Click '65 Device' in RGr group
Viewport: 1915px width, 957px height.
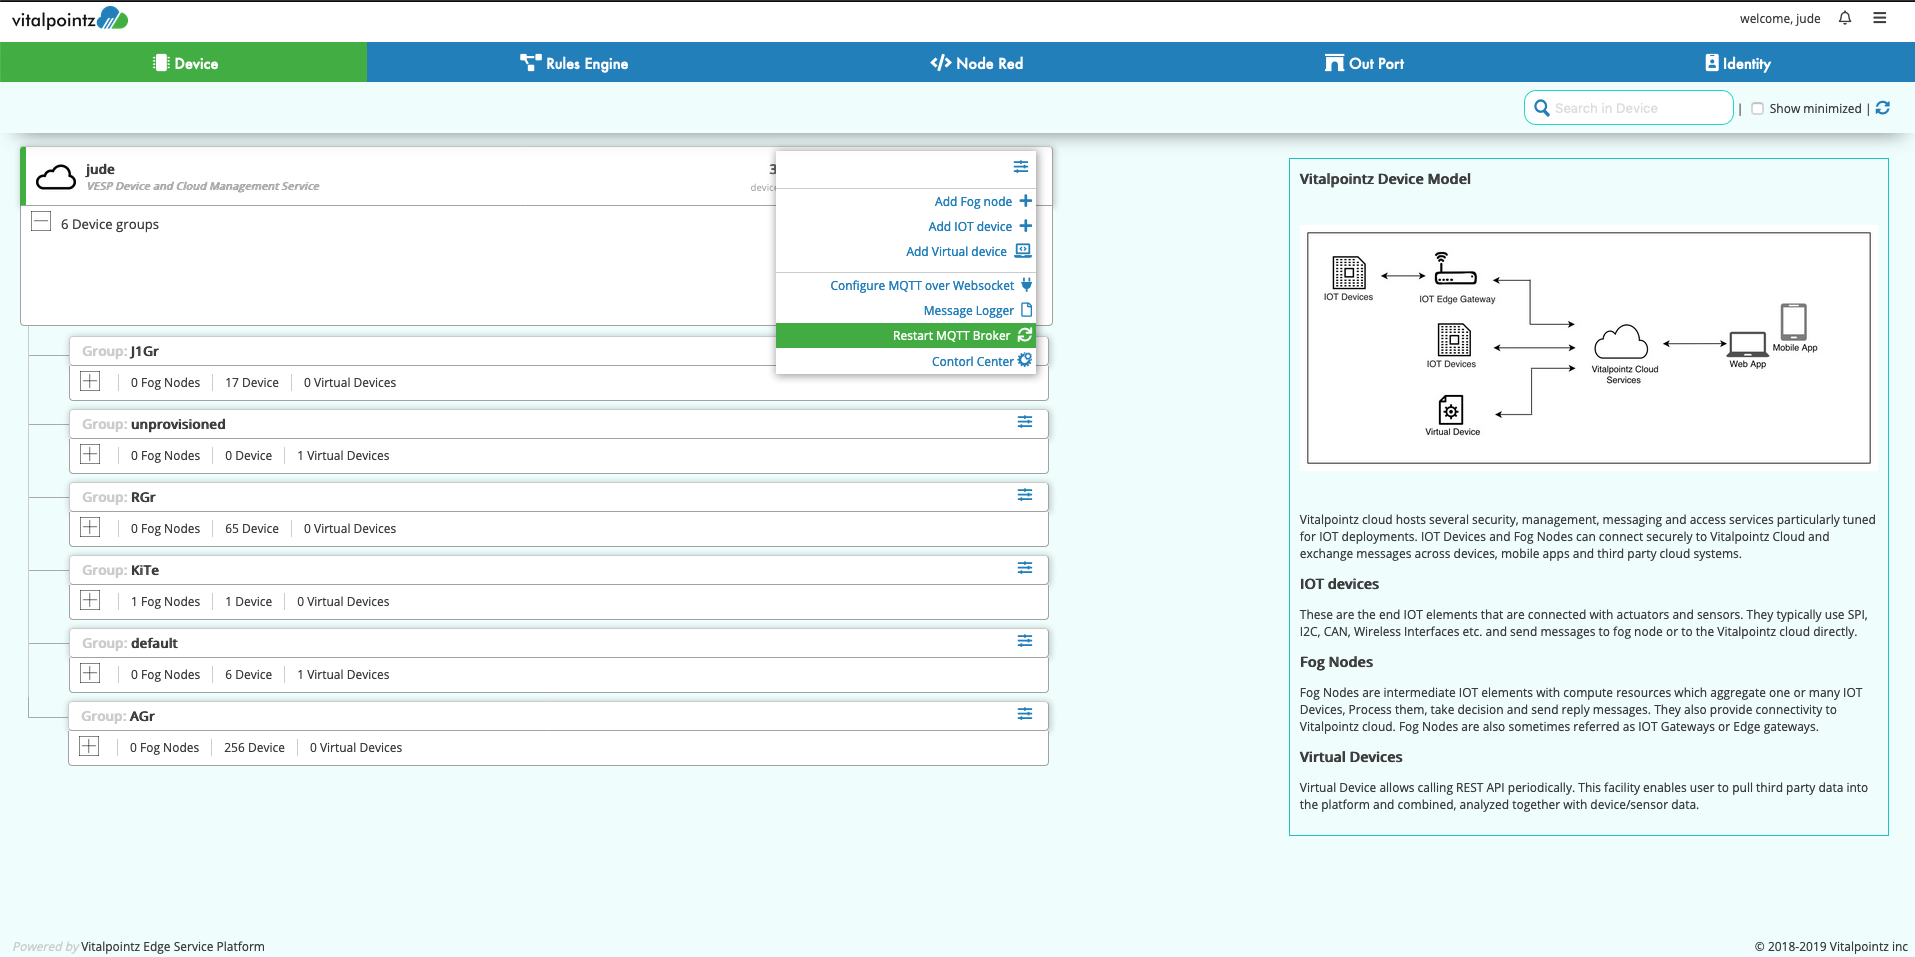(252, 529)
